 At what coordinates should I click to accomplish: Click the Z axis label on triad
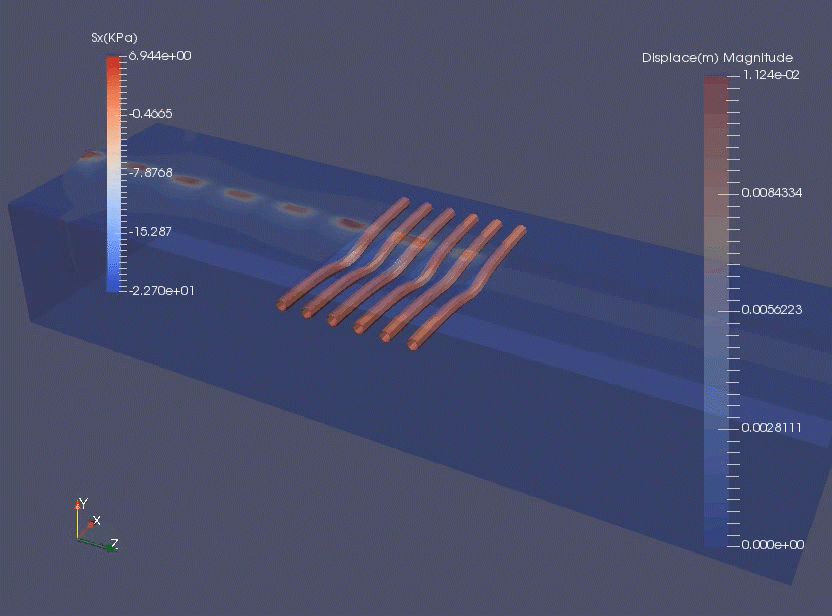click(114, 544)
